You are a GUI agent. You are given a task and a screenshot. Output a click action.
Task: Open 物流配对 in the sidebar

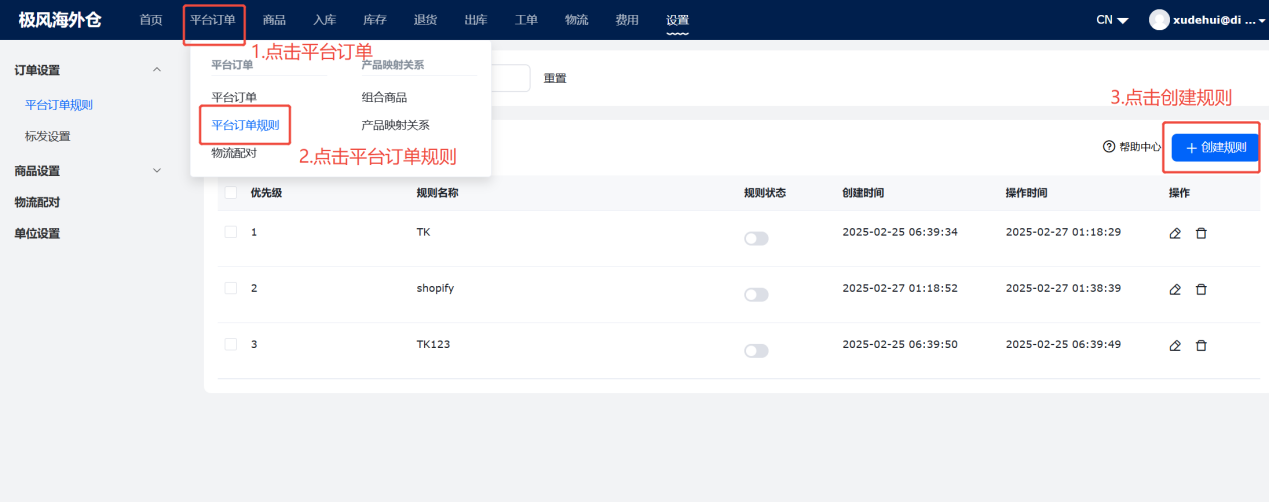37,202
